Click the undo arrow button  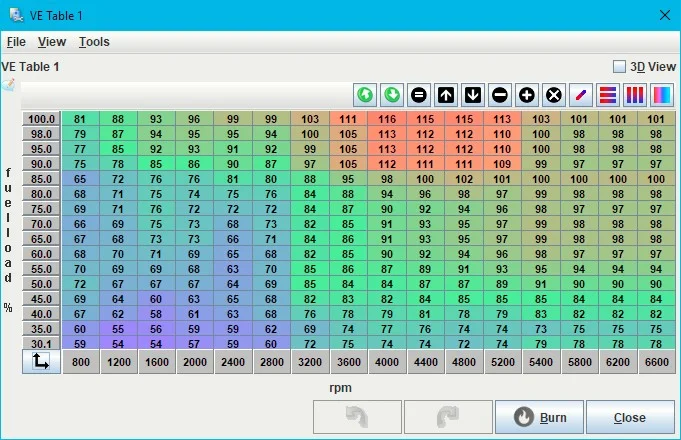pyautogui.click(x=357, y=417)
